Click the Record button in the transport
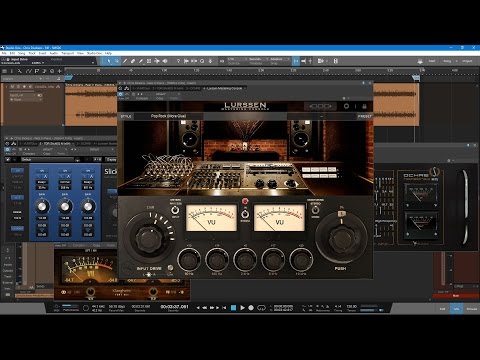Viewport: 480px width, 360px height. coord(251,307)
